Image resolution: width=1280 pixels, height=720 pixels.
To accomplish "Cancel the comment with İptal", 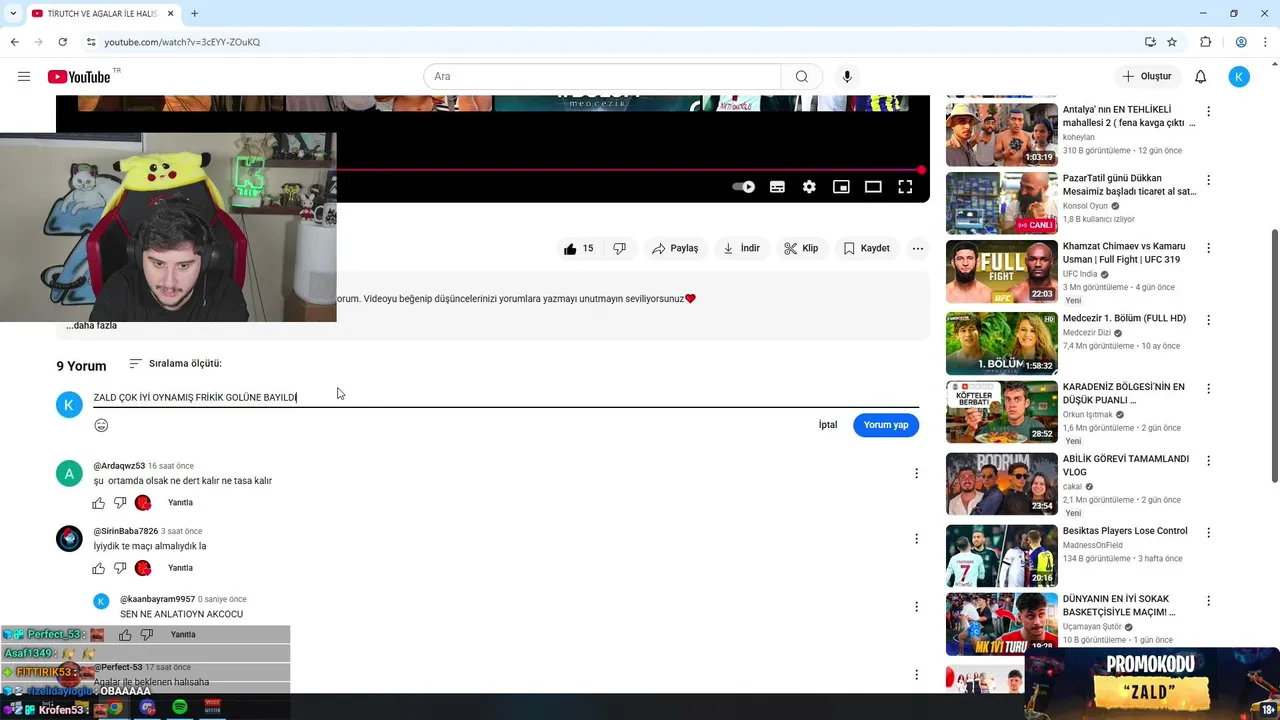I will (x=828, y=425).
